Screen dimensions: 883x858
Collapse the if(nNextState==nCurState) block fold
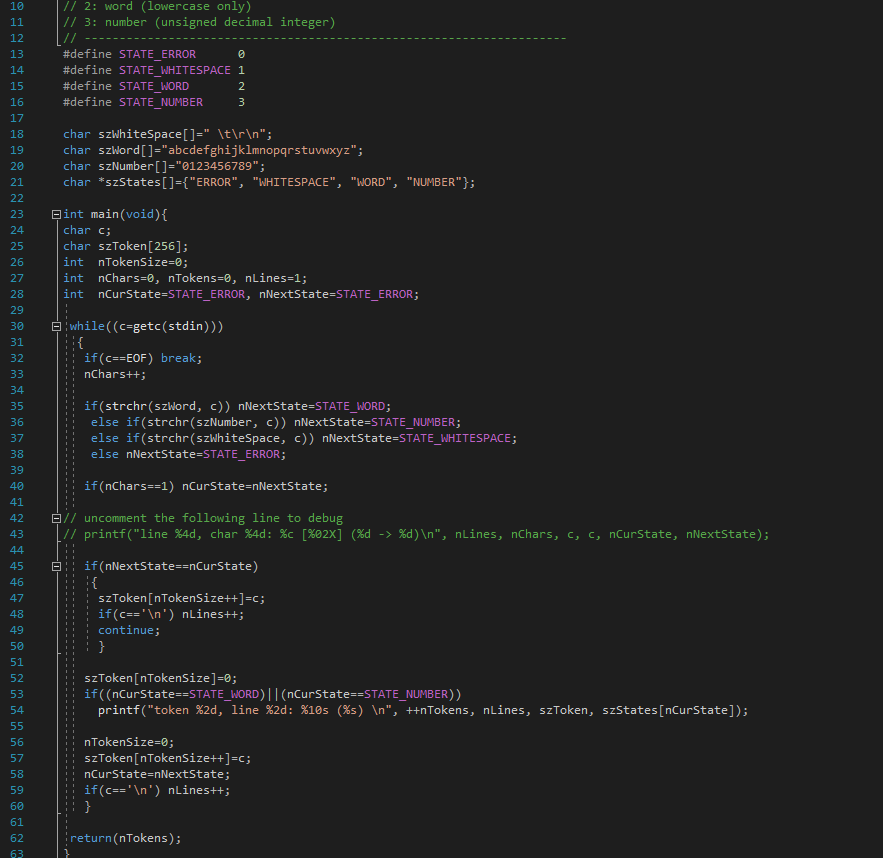[57, 566]
